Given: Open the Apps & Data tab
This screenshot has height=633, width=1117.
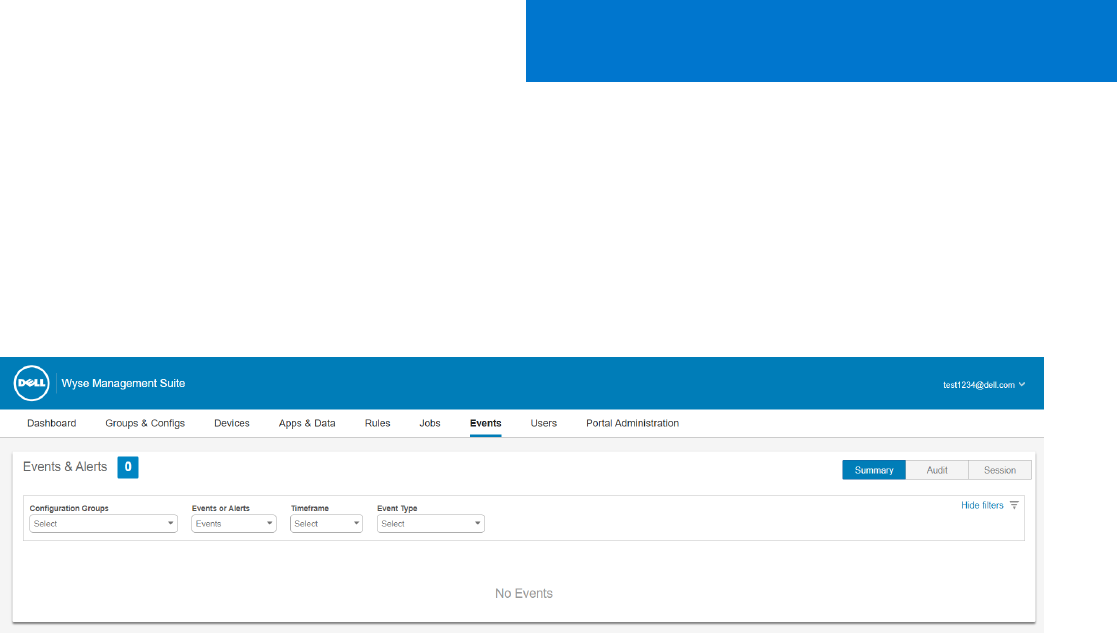Looking at the screenshot, I should 307,423.
